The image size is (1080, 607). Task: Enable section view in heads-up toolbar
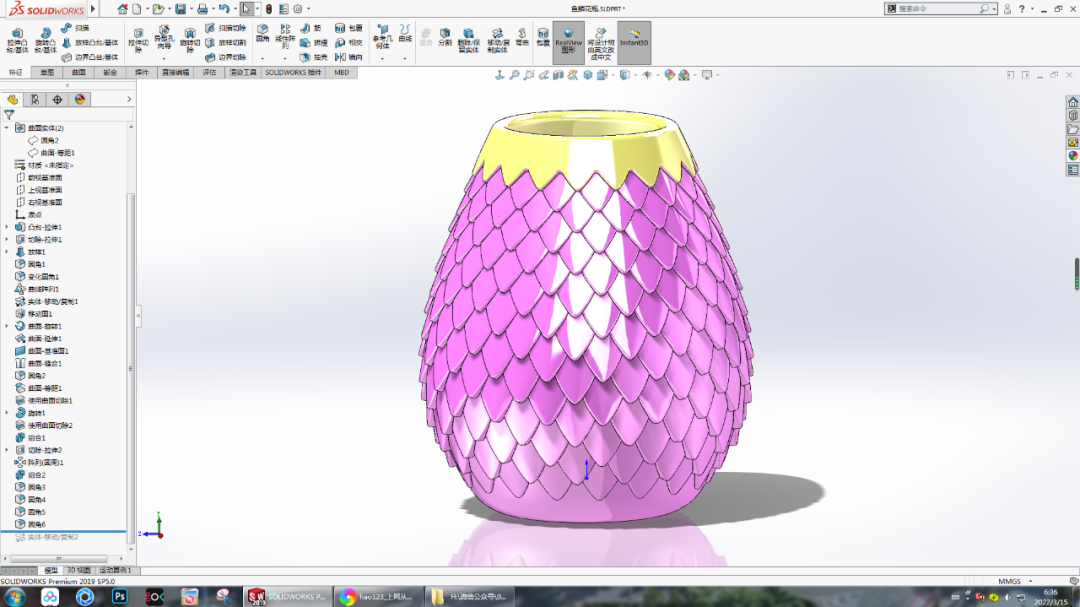[x=559, y=74]
